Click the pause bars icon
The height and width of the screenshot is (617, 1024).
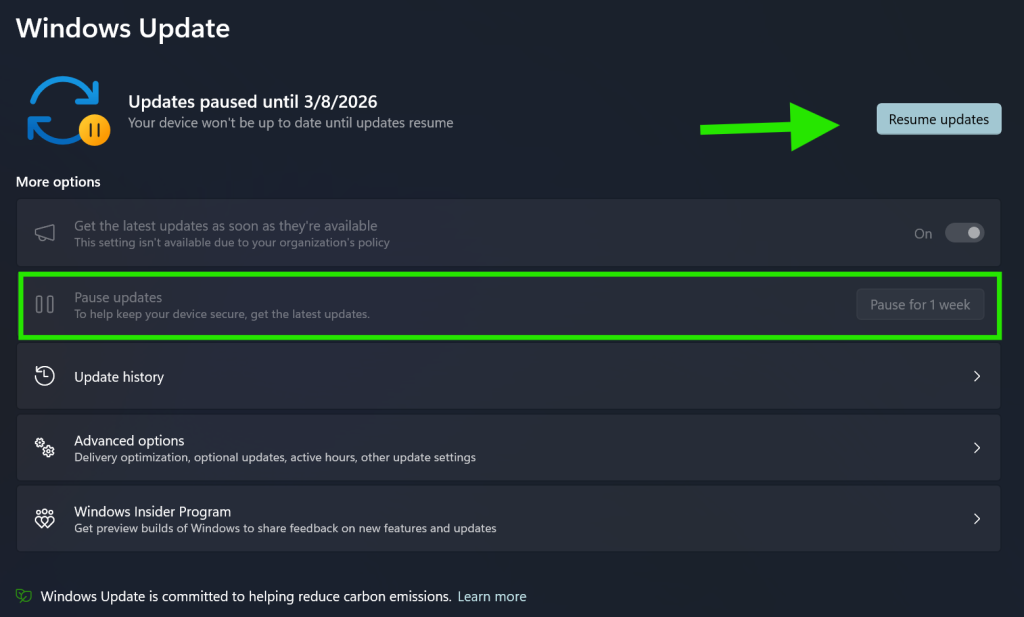pos(45,305)
